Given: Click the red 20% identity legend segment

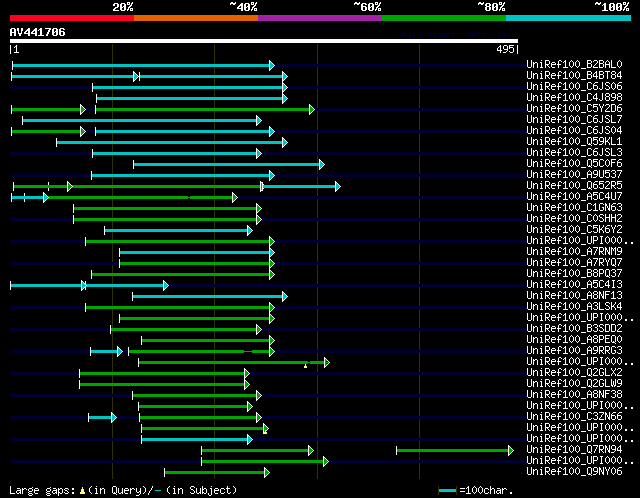Looking at the screenshot, I should [x=72, y=18].
